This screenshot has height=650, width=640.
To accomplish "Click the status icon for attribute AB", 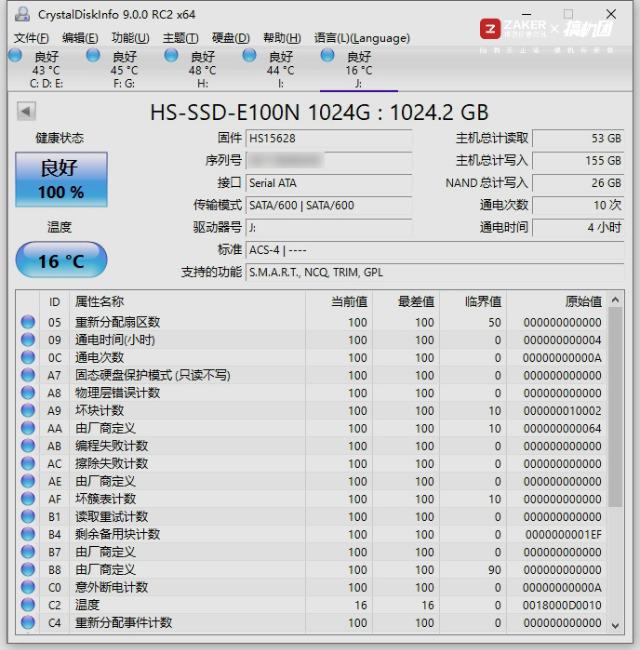I will (x=28, y=446).
